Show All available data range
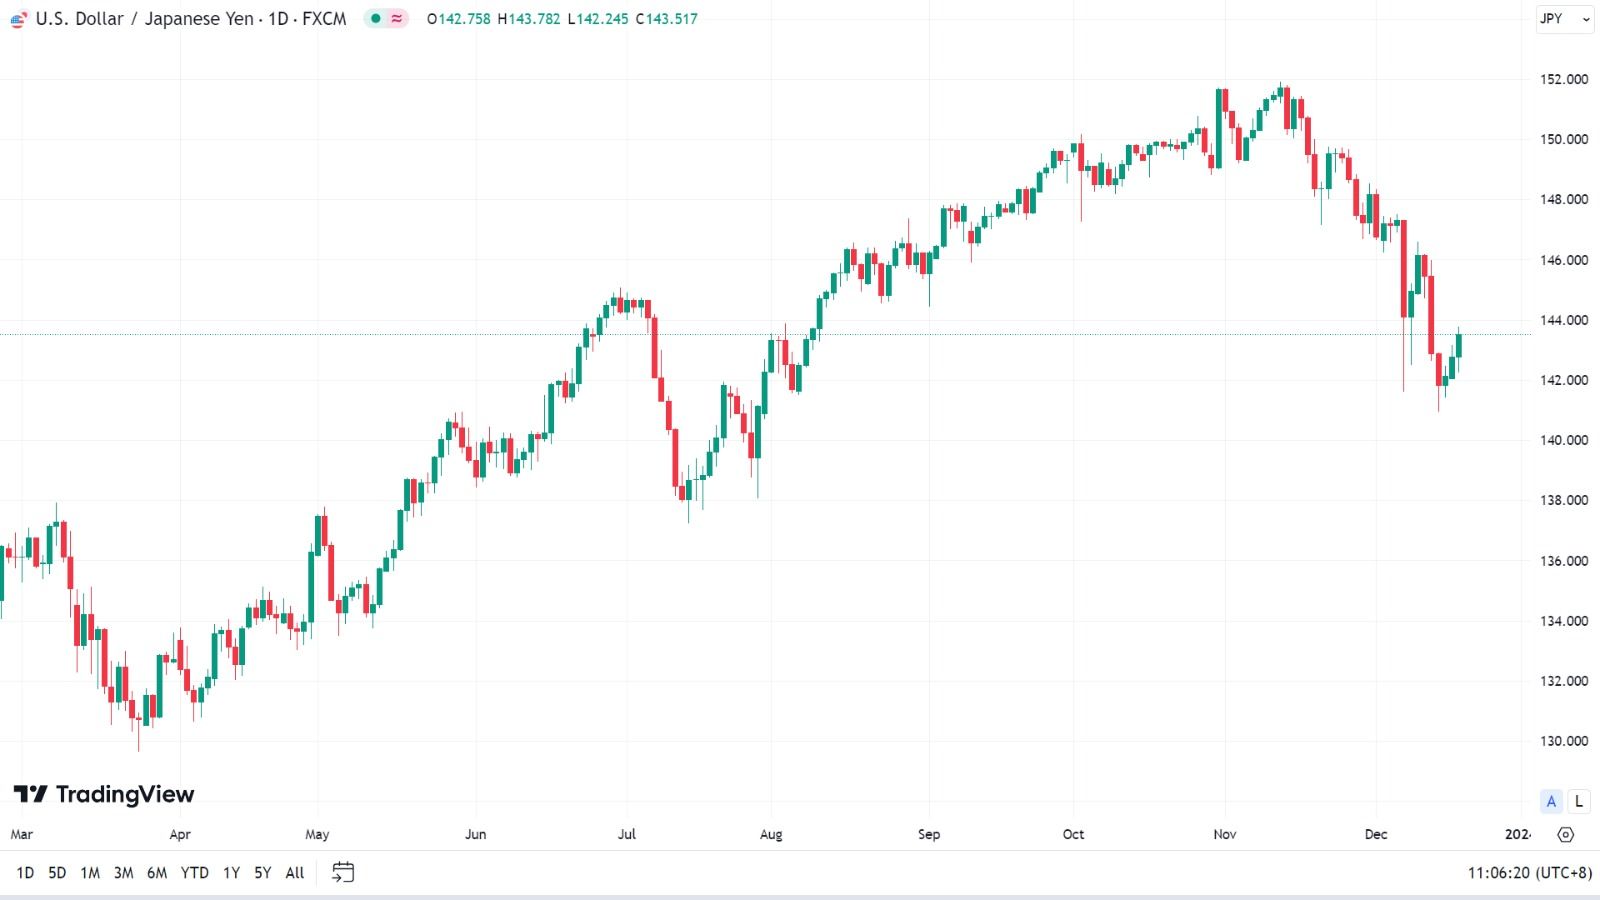The image size is (1600, 900). point(294,873)
